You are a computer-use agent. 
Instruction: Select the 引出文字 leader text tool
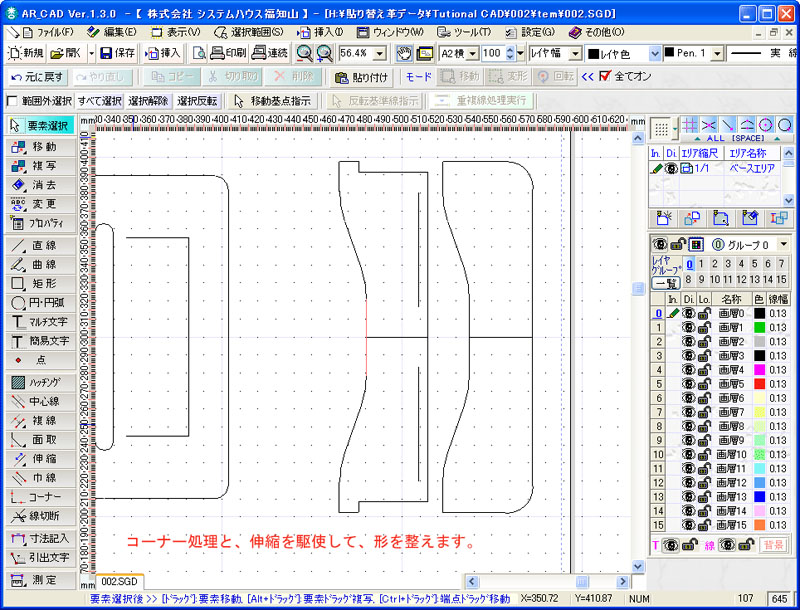(41, 557)
